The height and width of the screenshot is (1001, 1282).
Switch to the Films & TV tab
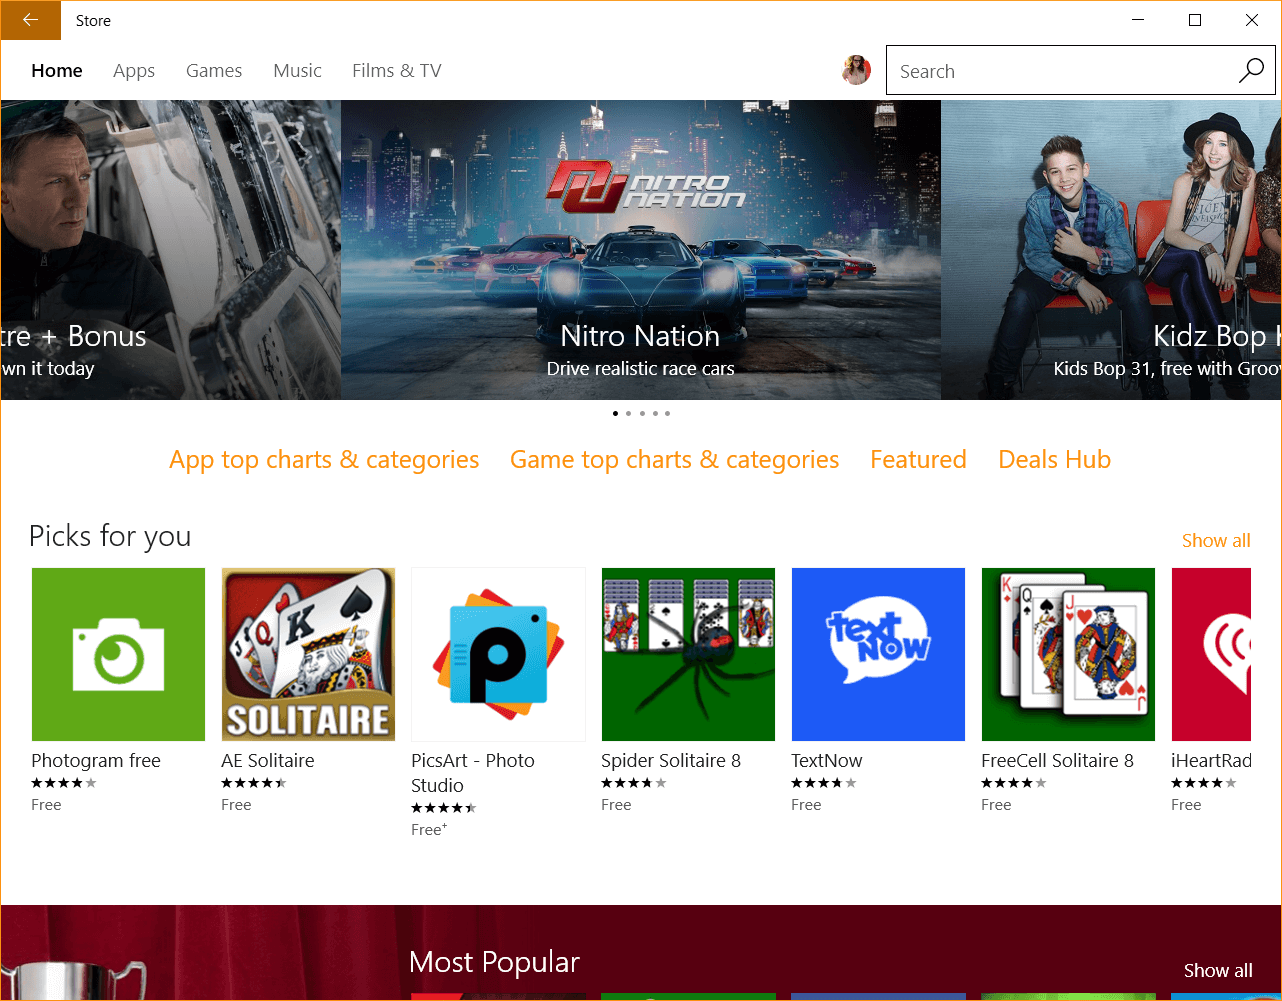click(x=396, y=71)
